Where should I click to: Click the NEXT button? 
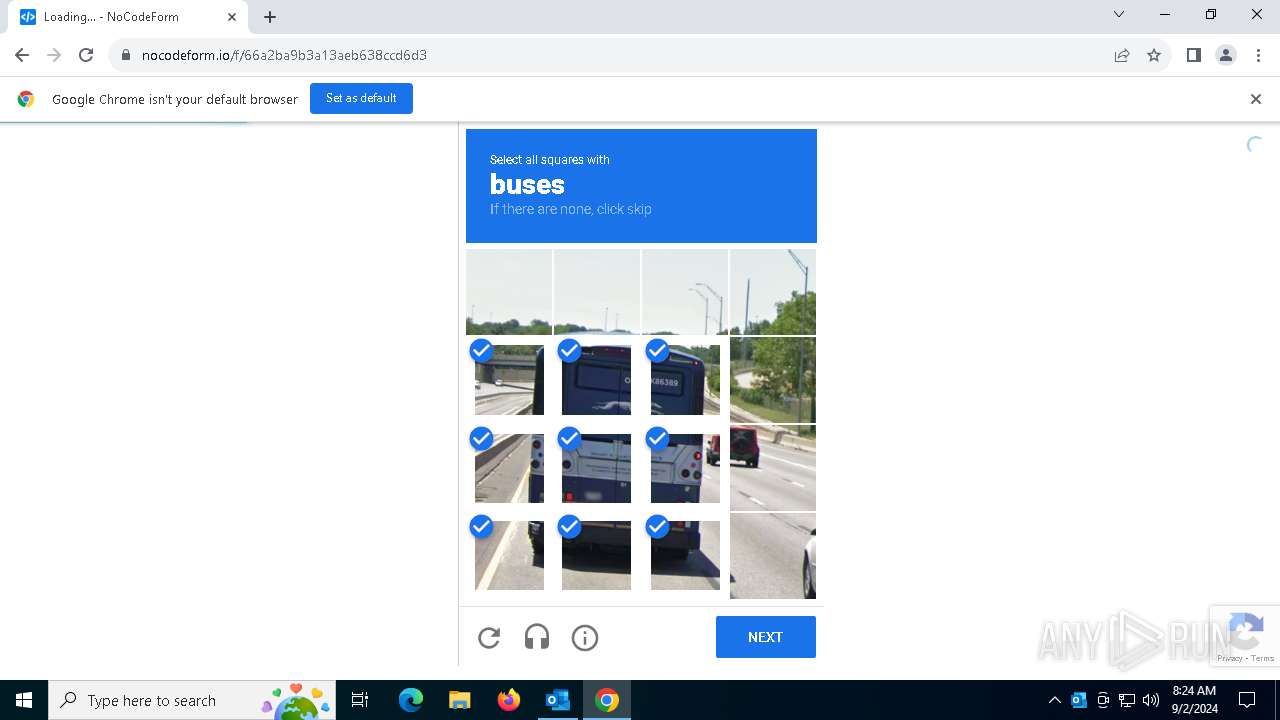[766, 637]
